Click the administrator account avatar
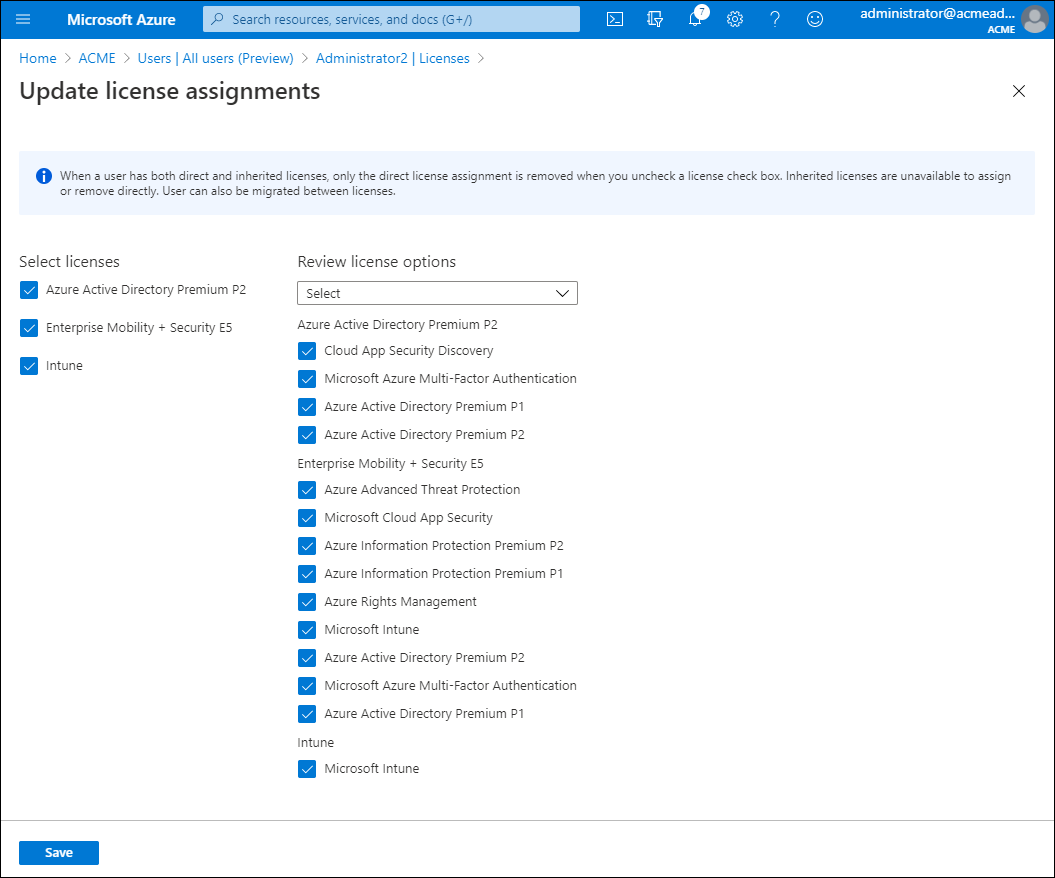Image resolution: width=1055 pixels, height=878 pixels. click(x=1034, y=19)
